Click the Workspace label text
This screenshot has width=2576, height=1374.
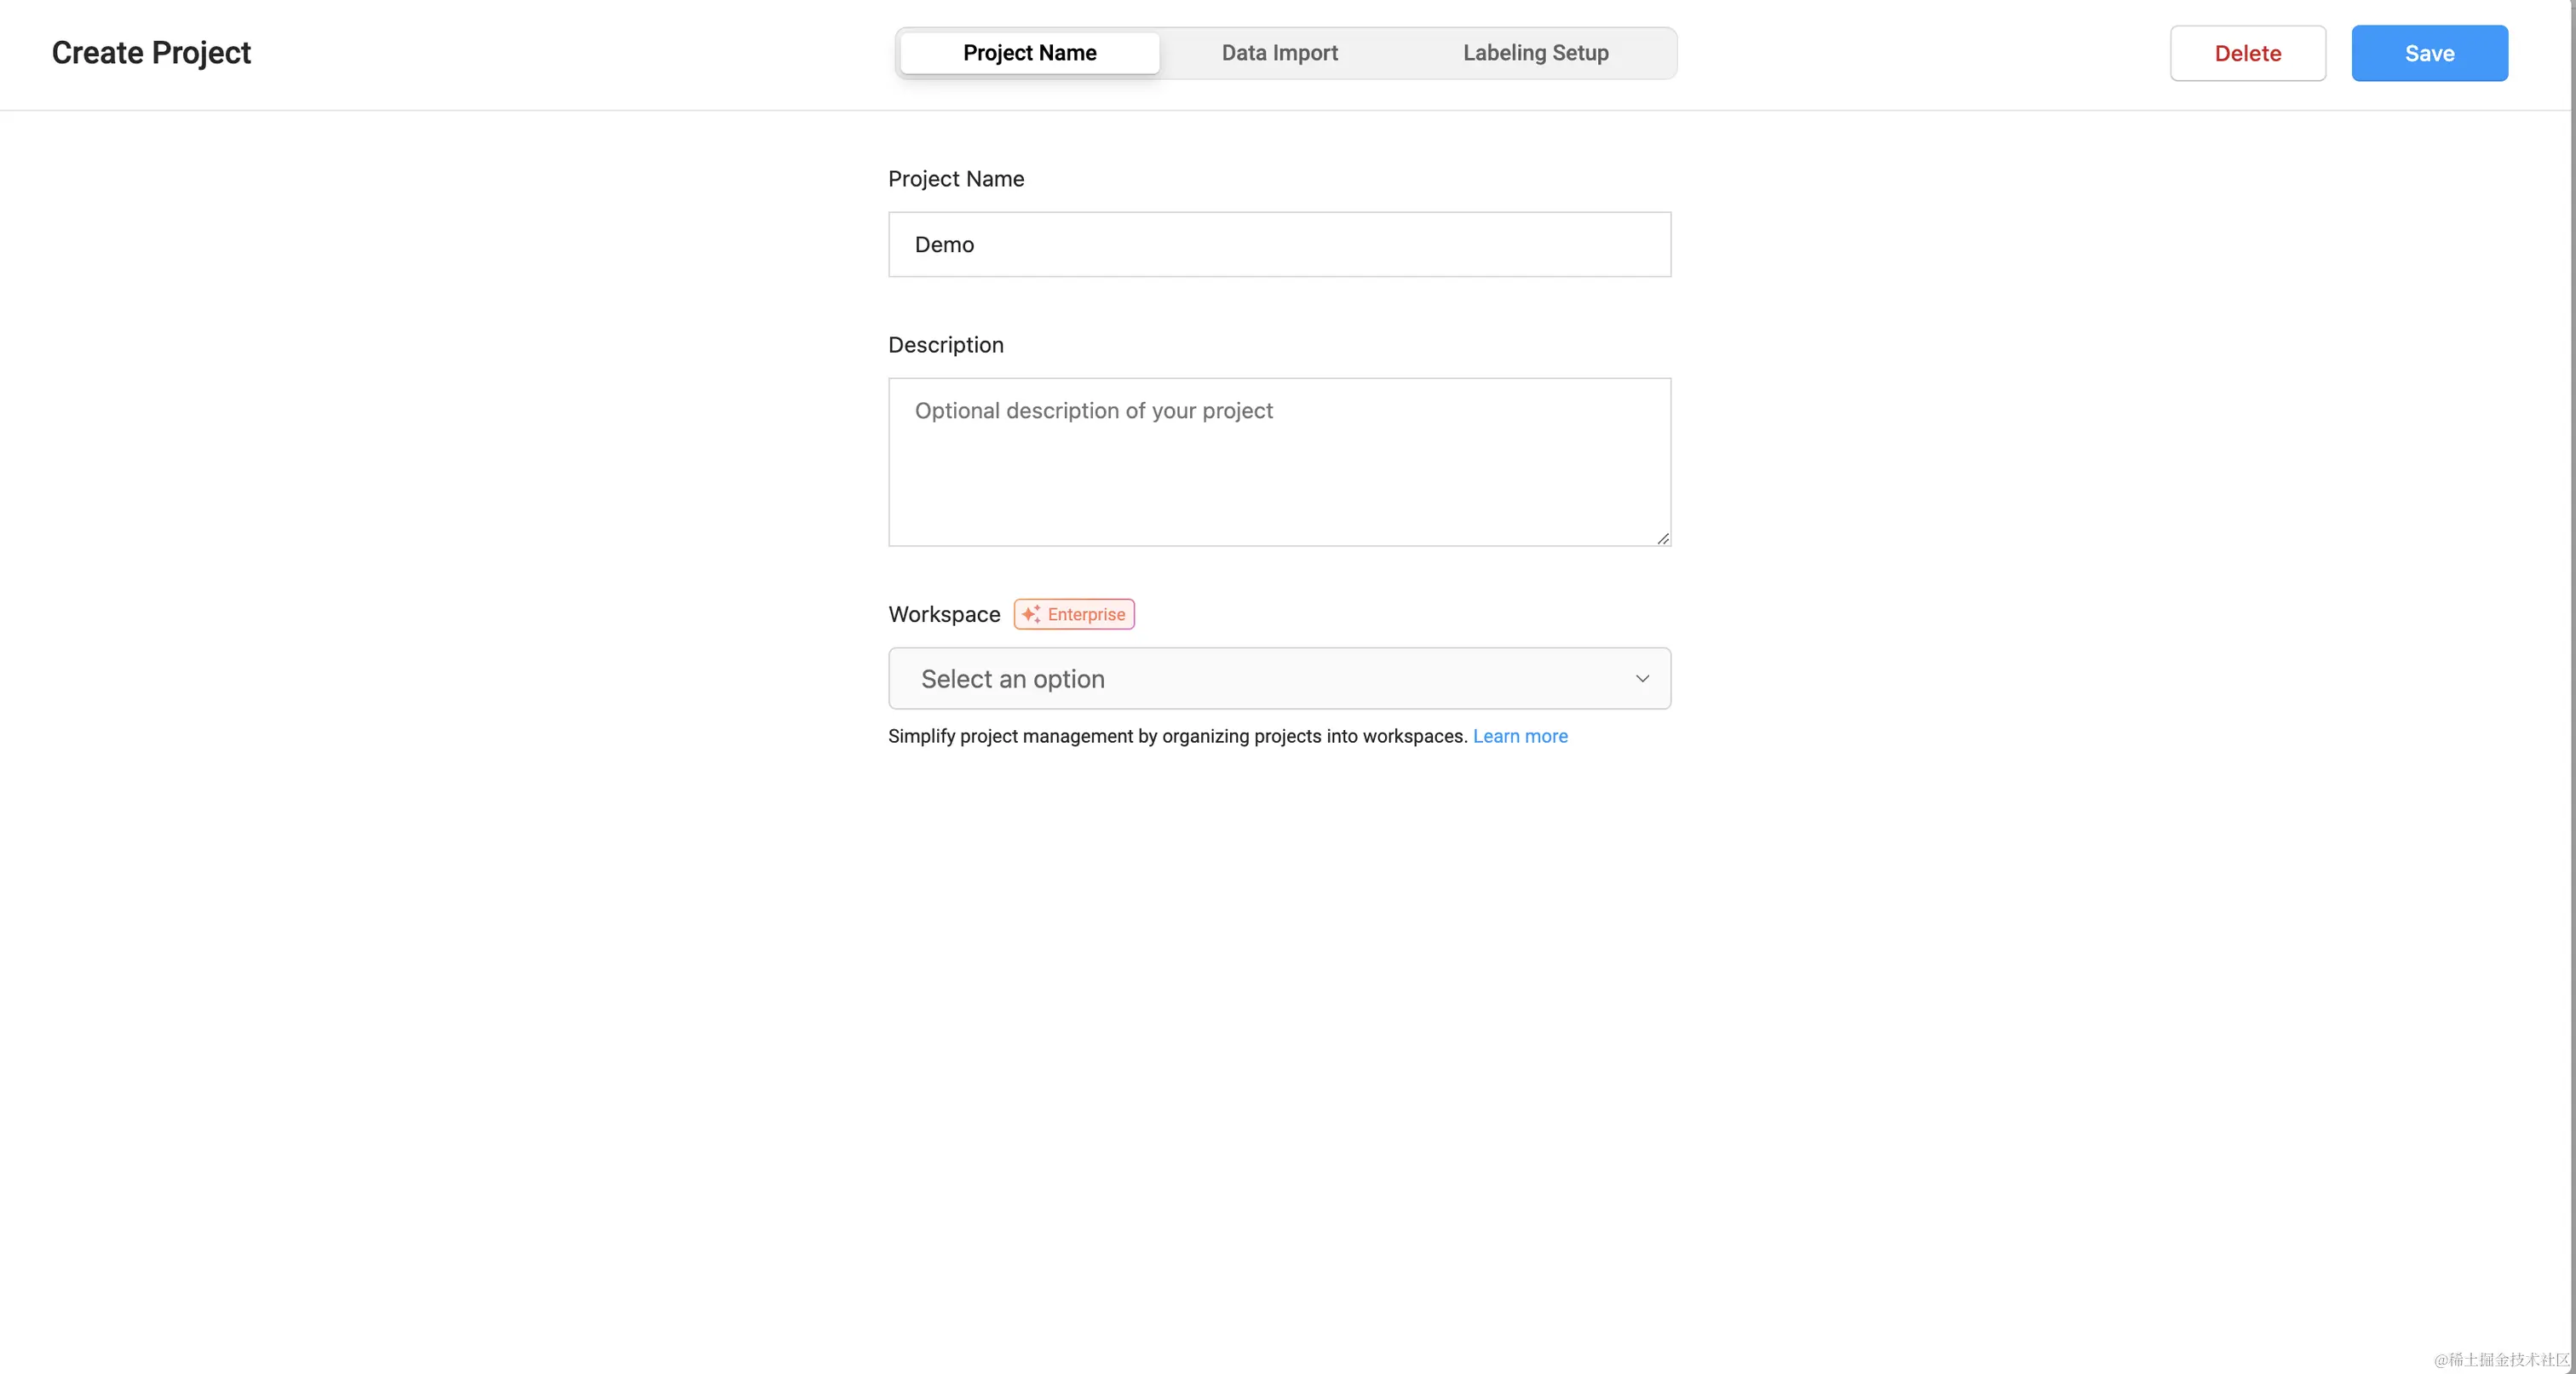tap(943, 614)
